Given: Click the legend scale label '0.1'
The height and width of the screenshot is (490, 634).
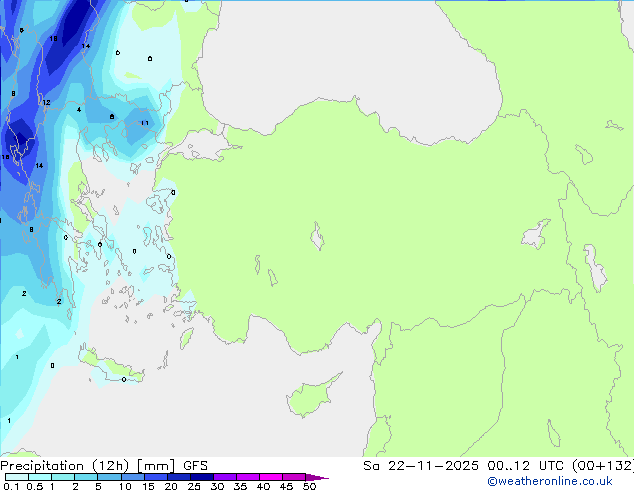Looking at the screenshot, I should (x=11, y=486).
